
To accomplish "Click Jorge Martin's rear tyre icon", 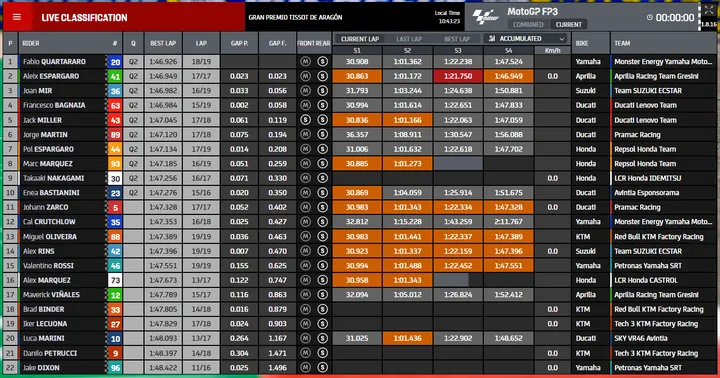I will point(322,135).
